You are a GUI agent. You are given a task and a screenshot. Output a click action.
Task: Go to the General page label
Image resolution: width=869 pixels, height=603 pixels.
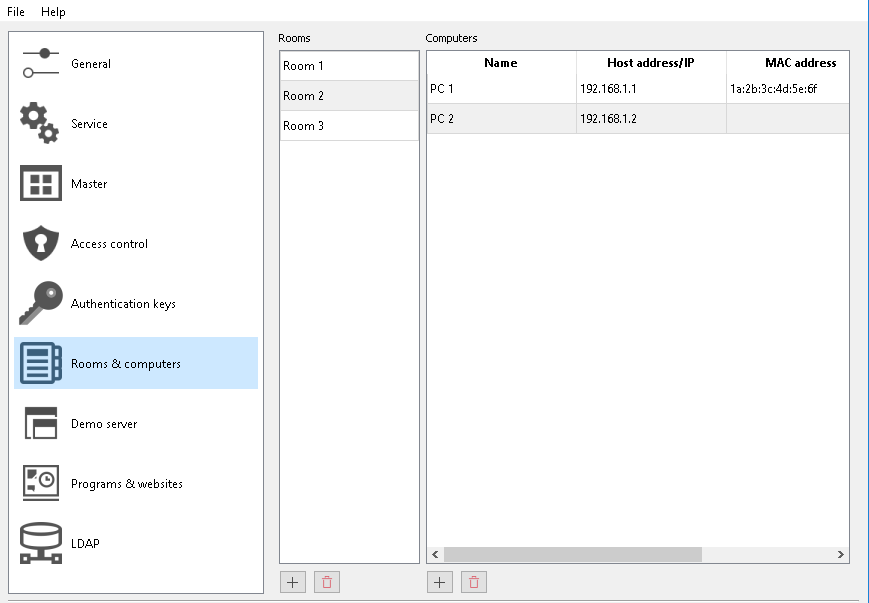coord(91,64)
